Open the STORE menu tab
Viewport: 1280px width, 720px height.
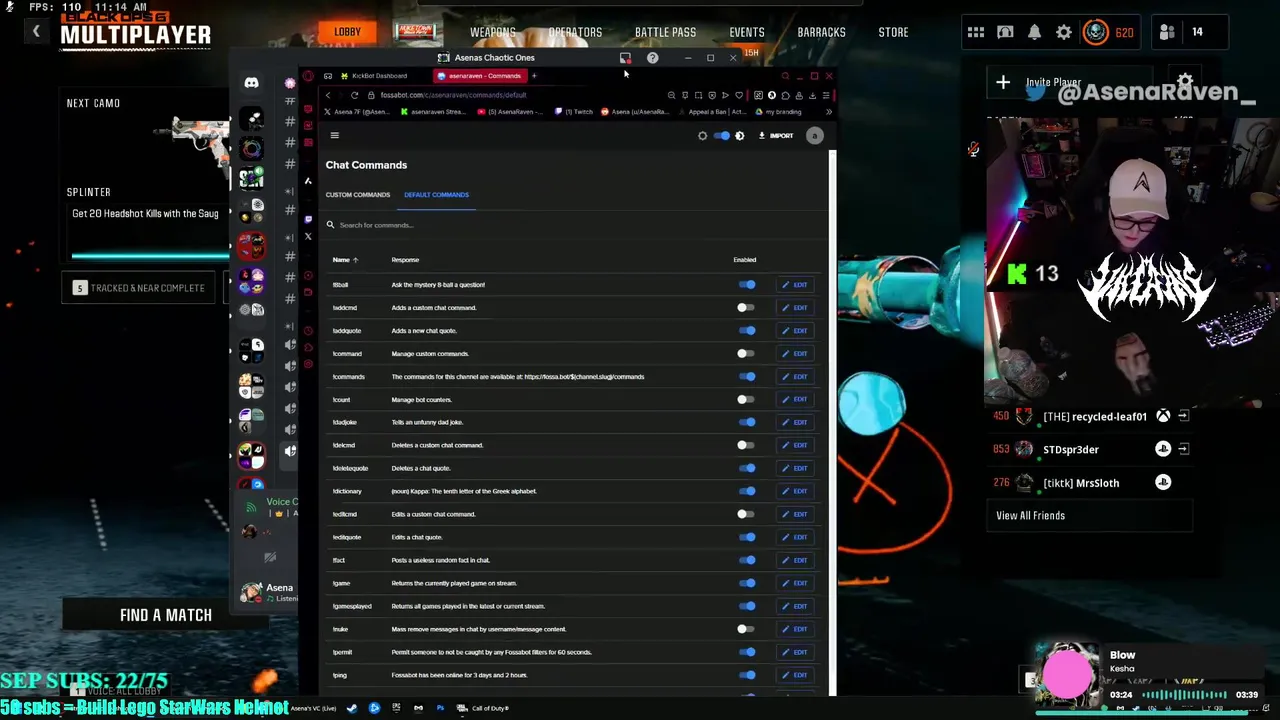tap(893, 32)
